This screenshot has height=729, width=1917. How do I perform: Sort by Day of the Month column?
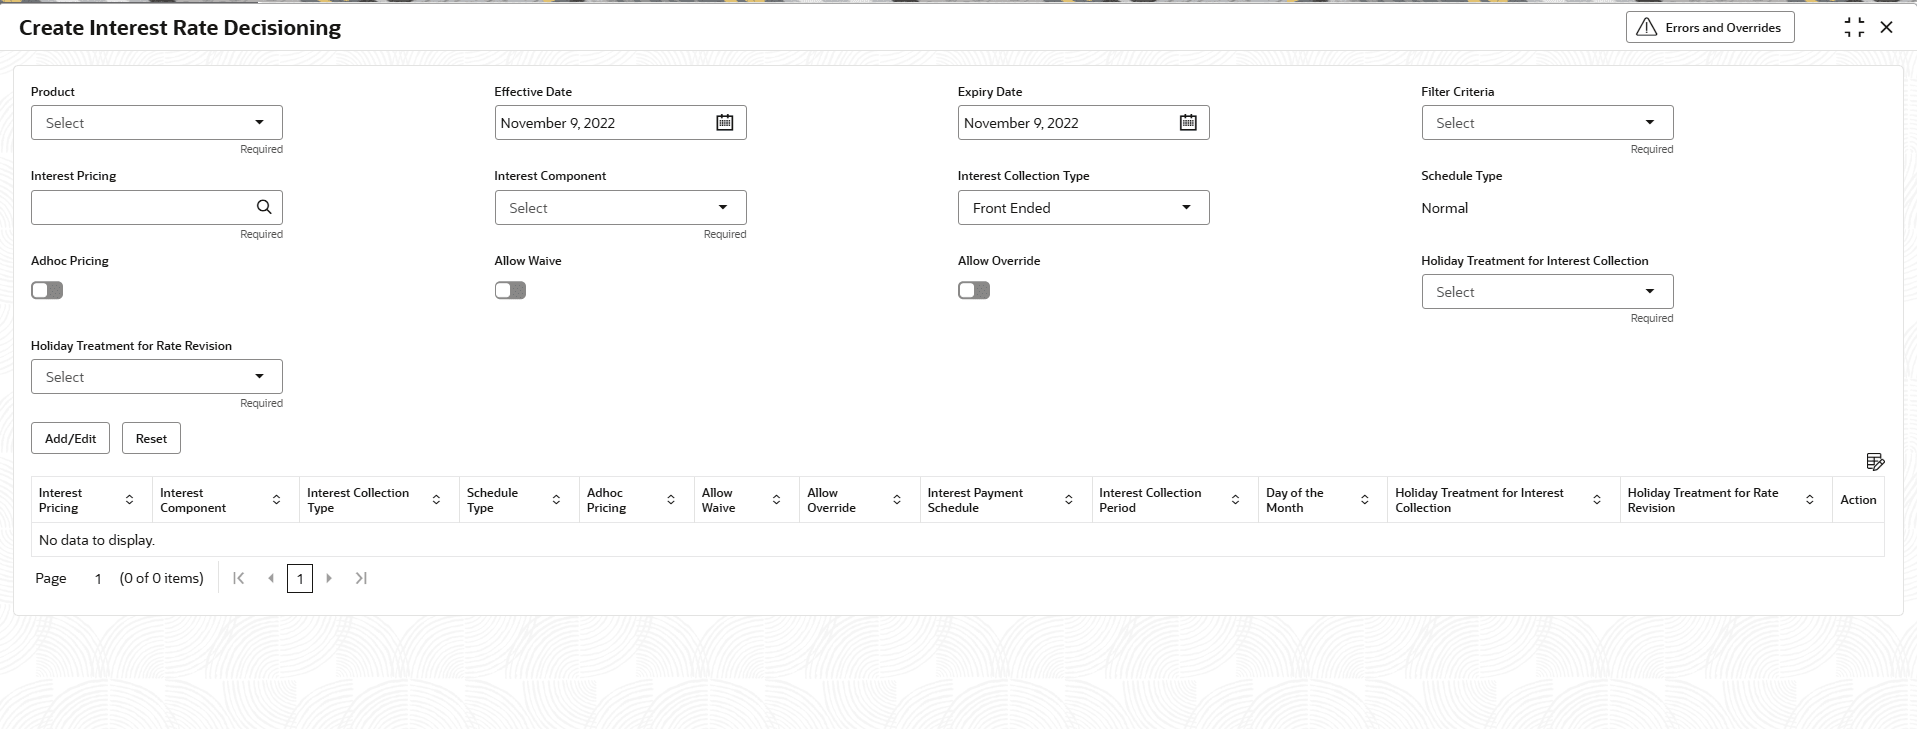click(x=1365, y=500)
